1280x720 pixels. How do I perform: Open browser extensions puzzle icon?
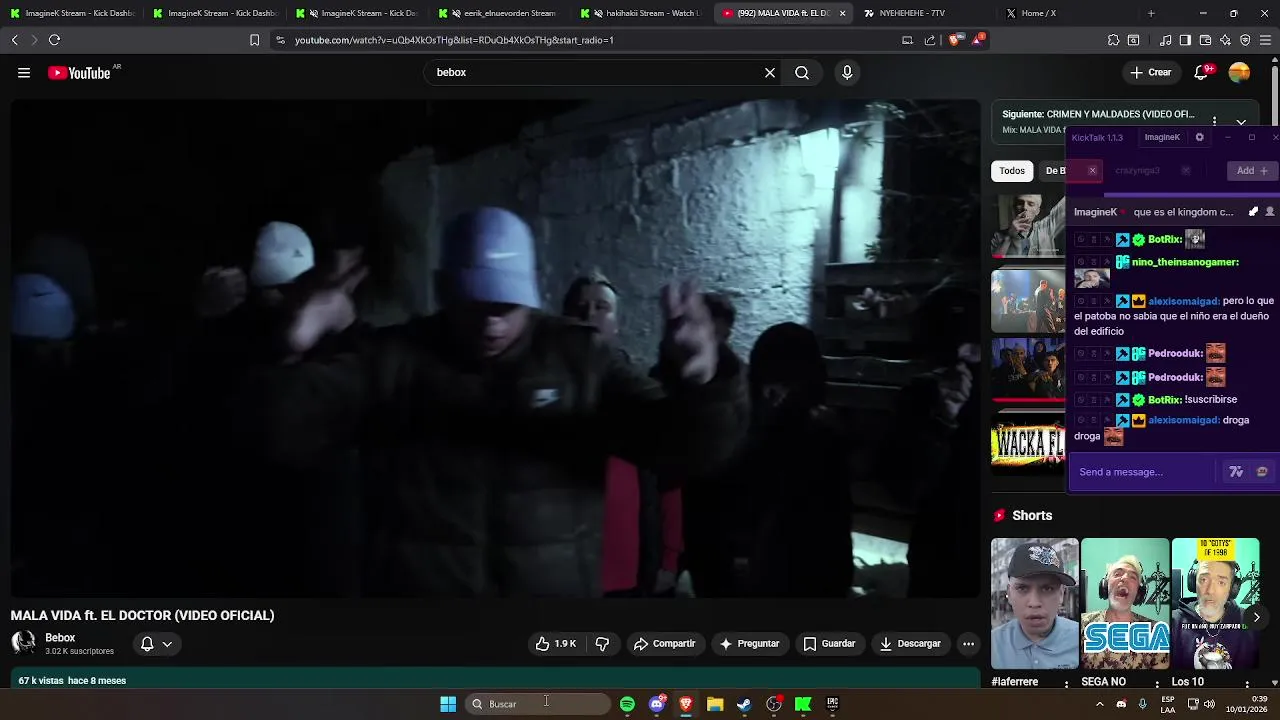[x=1113, y=40]
